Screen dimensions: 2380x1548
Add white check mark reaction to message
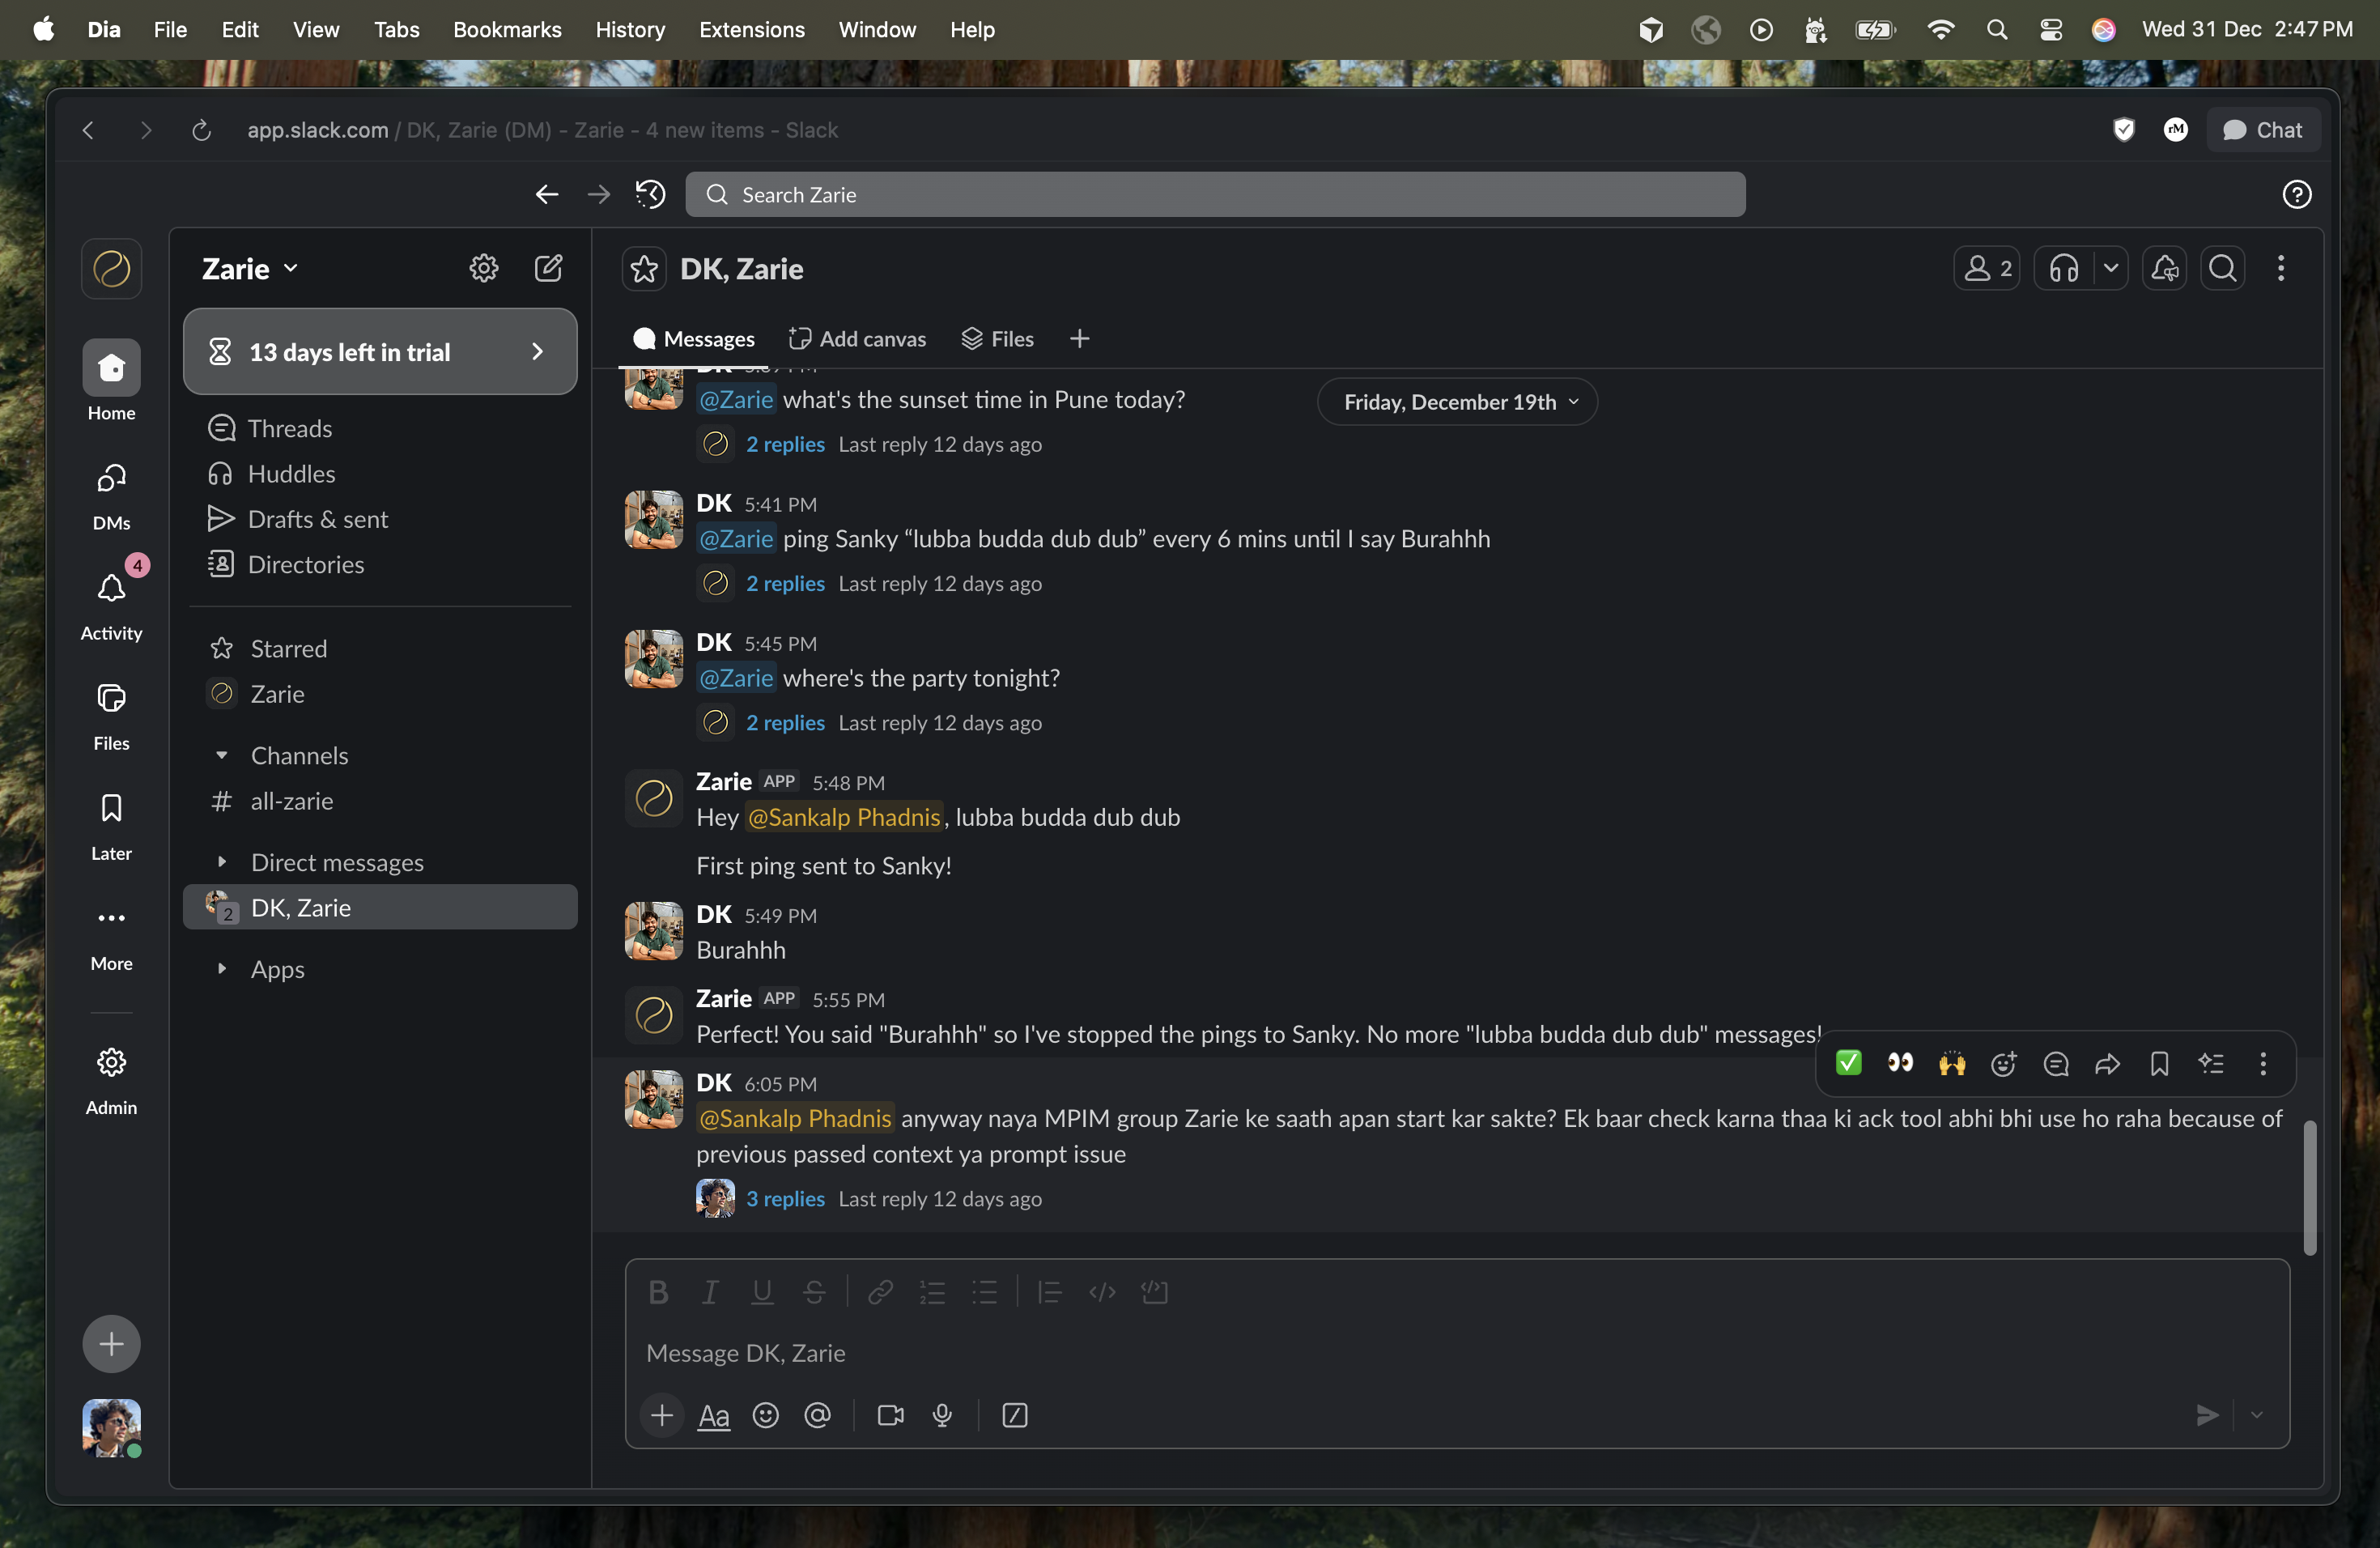(x=1848, y=1063)
